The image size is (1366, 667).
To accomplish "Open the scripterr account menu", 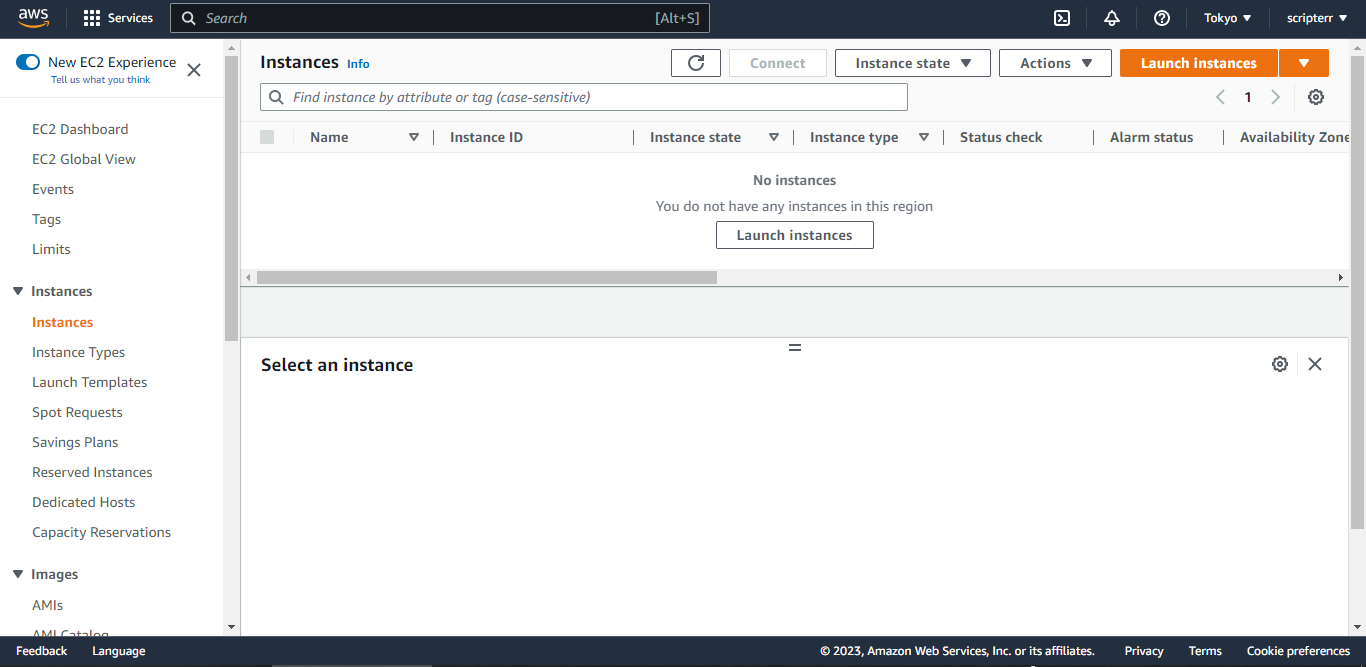I will (1317, 18).
